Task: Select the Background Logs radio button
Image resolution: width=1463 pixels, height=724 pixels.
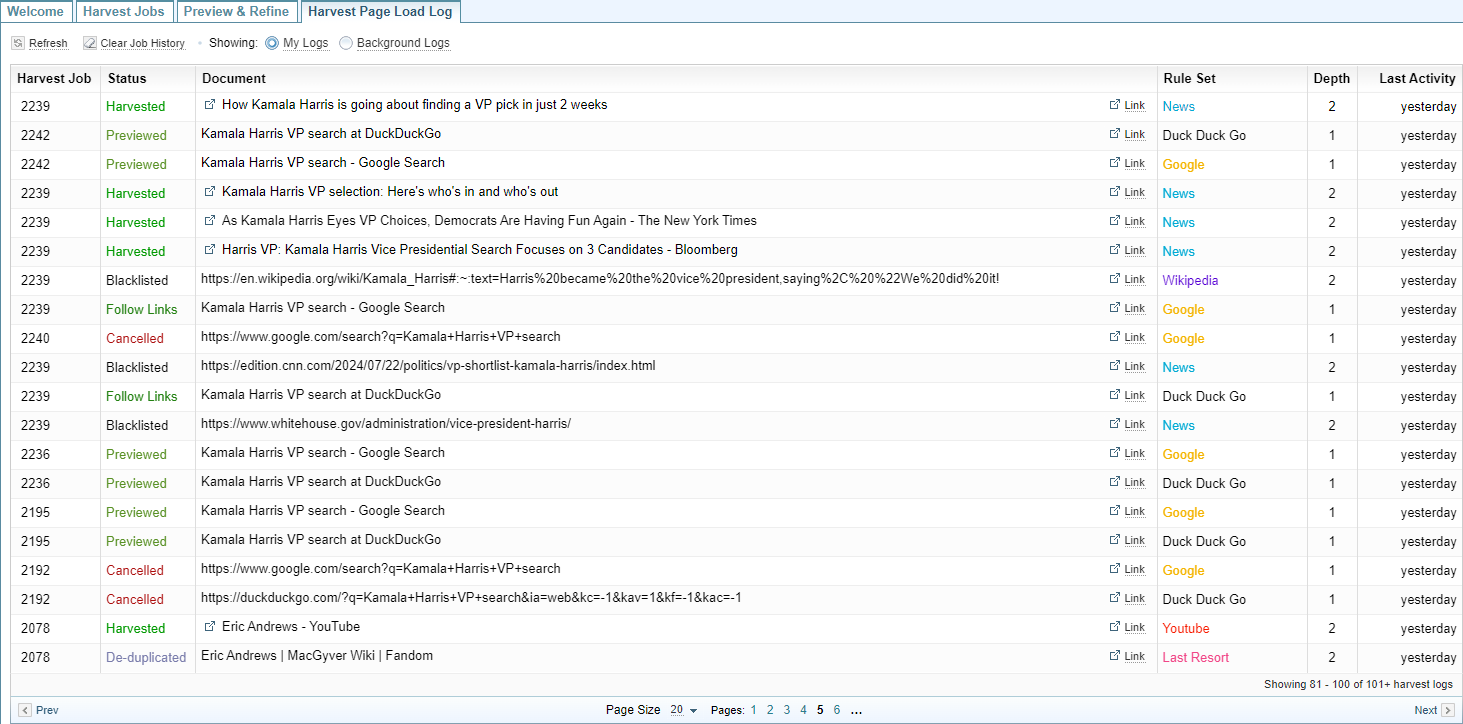Action: point(346,43)
